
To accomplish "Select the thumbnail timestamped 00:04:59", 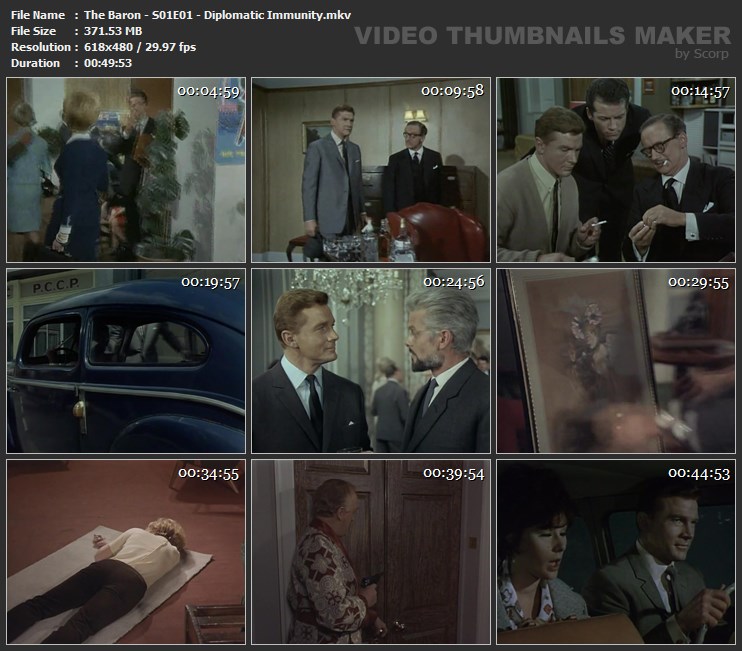I will 126,170.
